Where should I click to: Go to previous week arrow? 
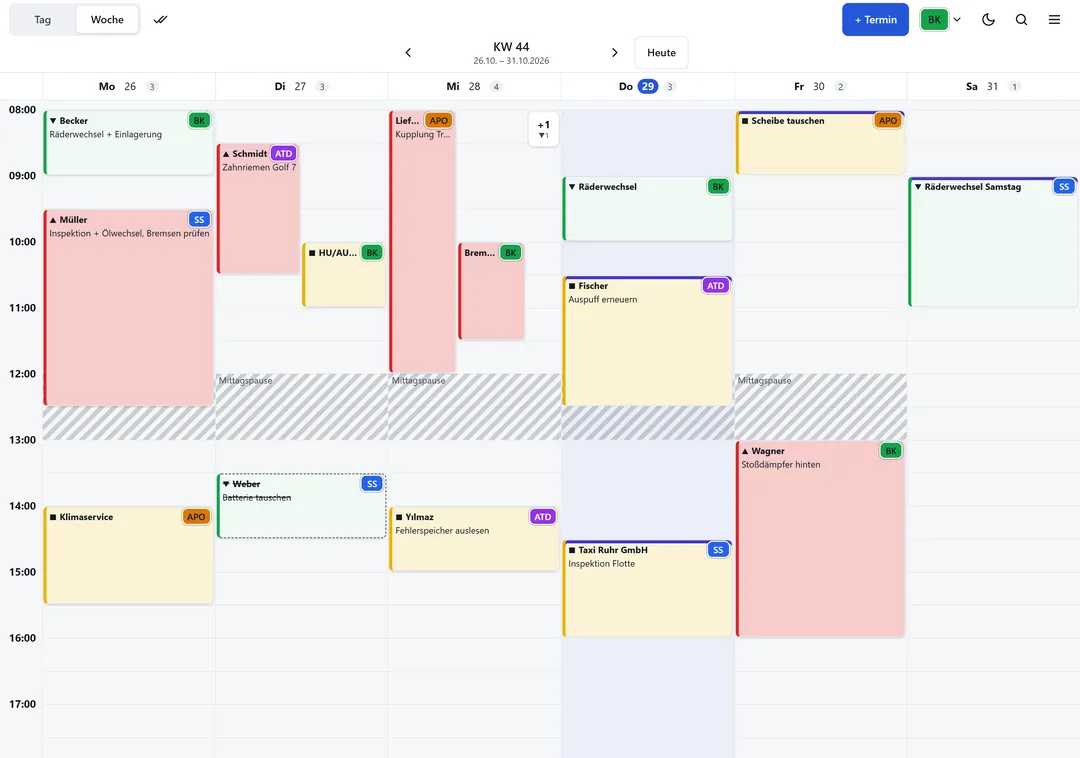click(x=408, y=52)
